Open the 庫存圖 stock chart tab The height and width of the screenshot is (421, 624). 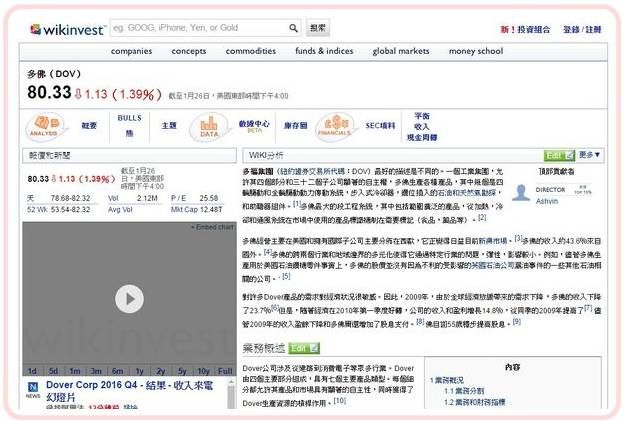tap(296, 126)
